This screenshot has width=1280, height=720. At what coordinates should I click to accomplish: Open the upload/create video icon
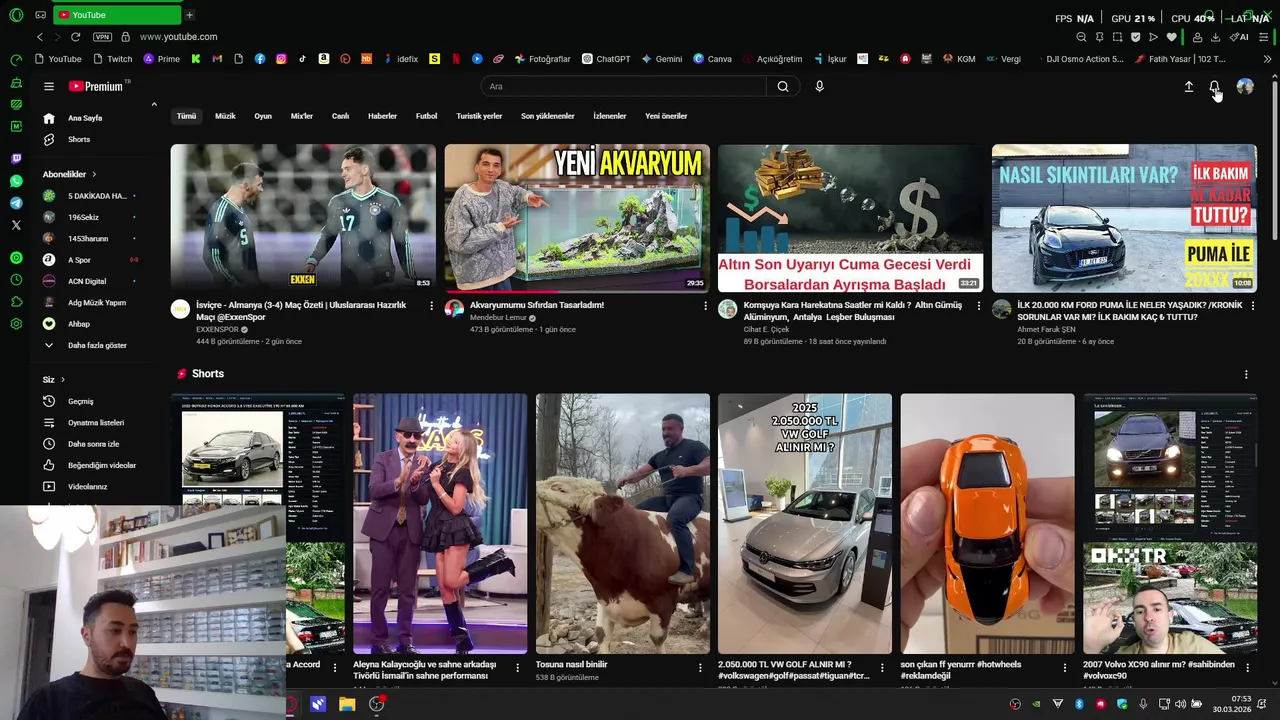point(1189,87)
